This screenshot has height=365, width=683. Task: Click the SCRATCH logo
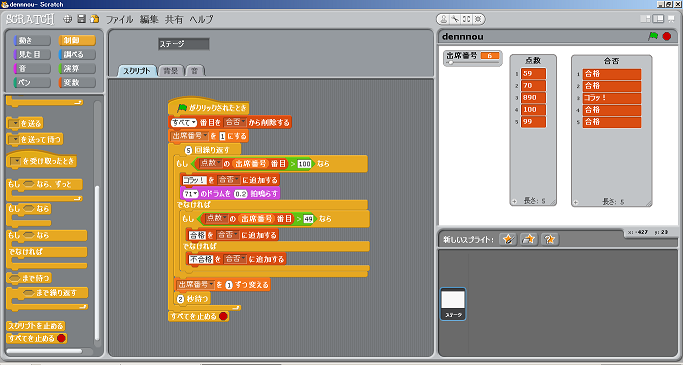click(x=30, y=20)
